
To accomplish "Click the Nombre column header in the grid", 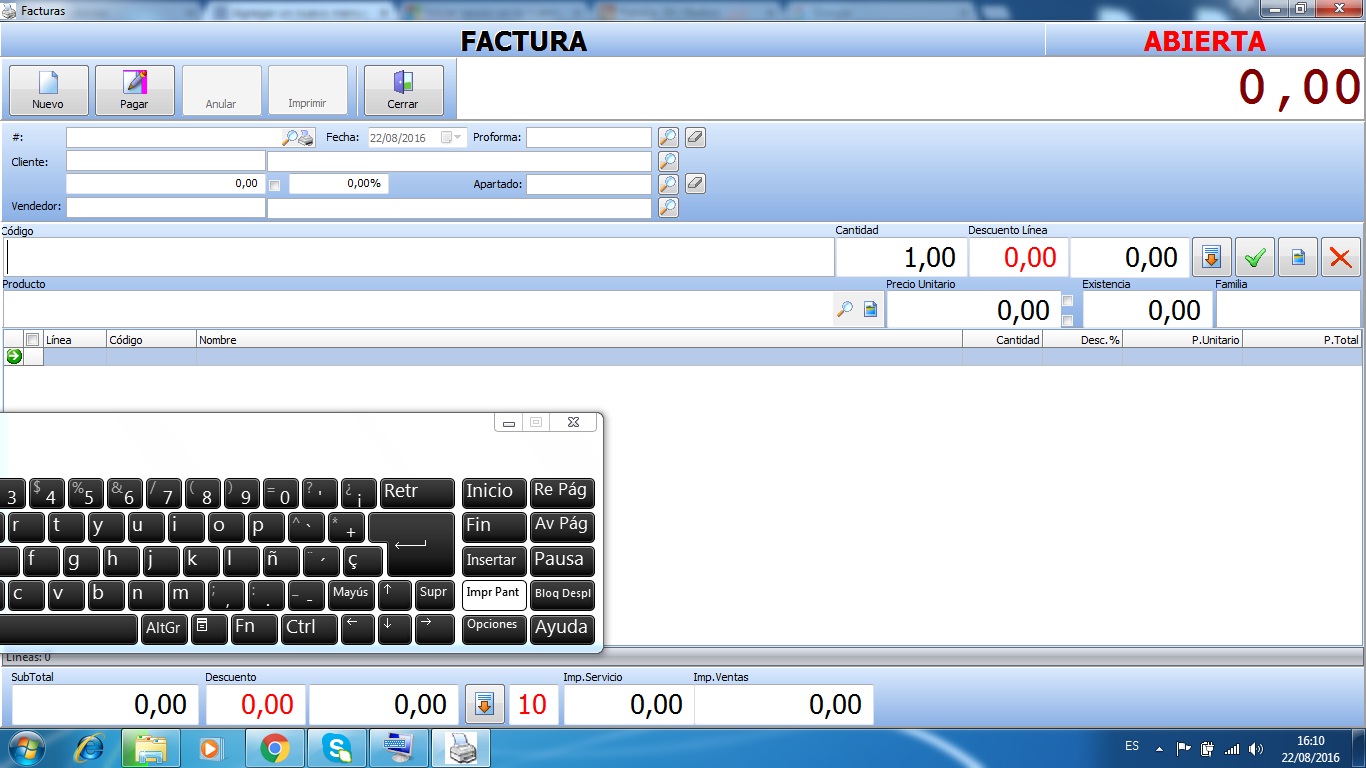I will pos(578,340).
